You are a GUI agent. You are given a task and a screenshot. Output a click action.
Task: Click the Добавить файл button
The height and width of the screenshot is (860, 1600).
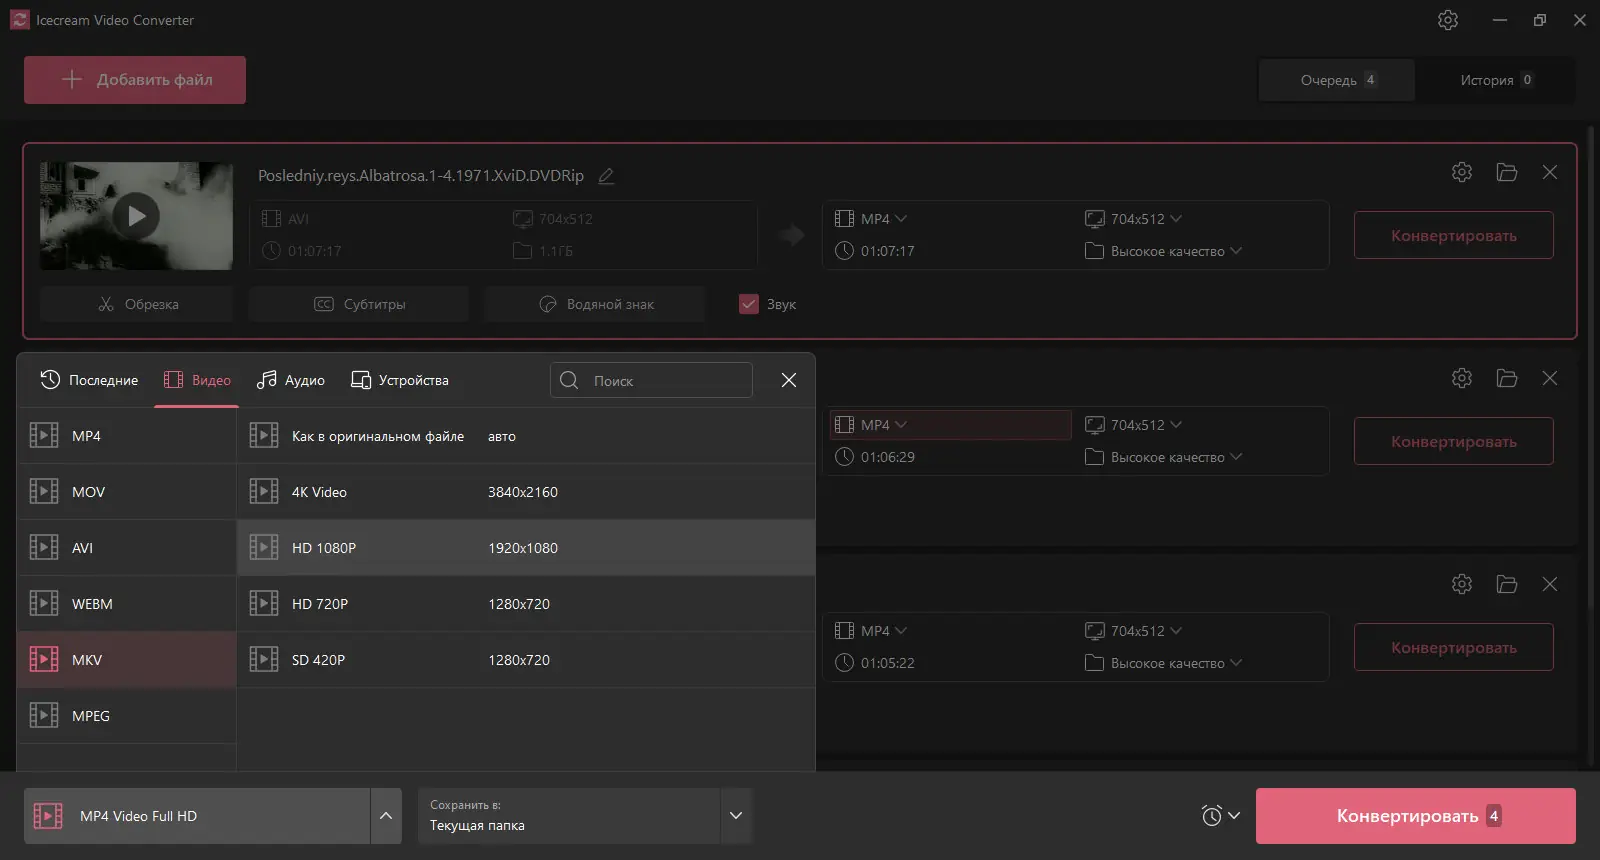[x=135, y=80]
